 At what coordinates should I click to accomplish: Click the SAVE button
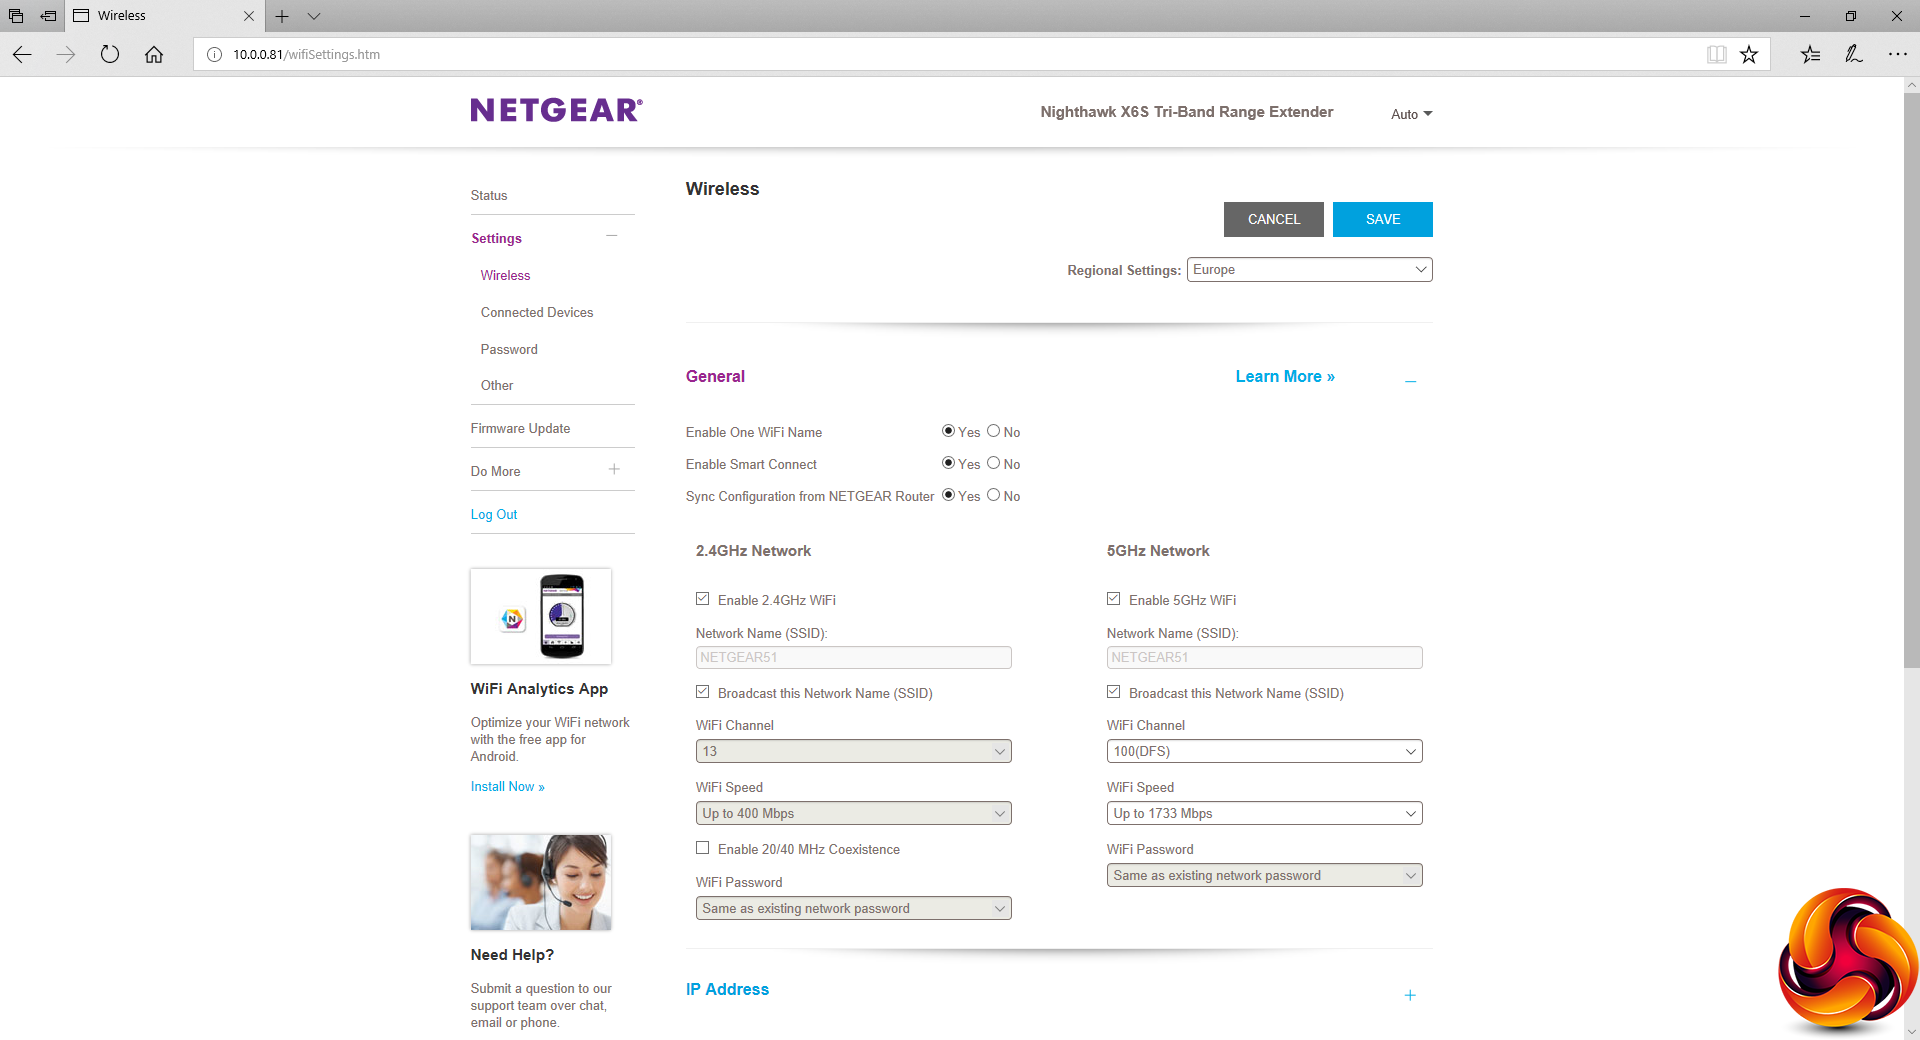coord(1382,219)
